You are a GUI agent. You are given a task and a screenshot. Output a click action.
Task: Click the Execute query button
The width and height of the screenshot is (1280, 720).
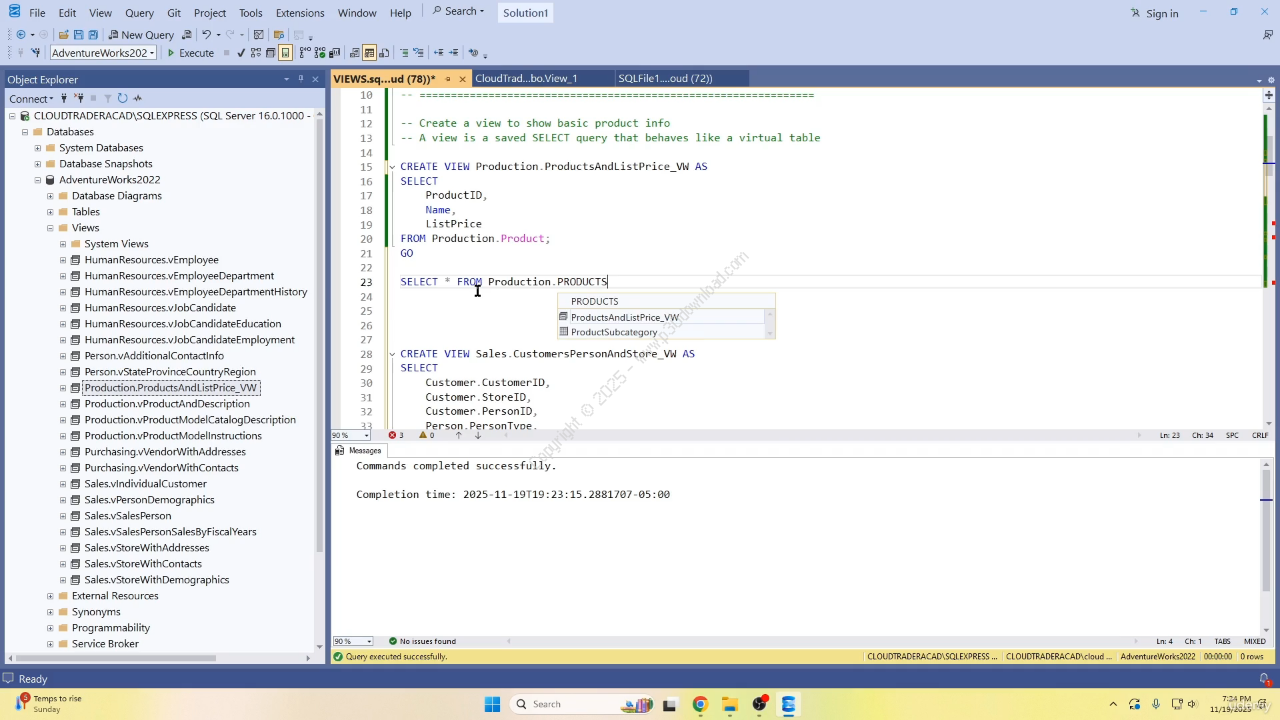click(x=190, y=53)
